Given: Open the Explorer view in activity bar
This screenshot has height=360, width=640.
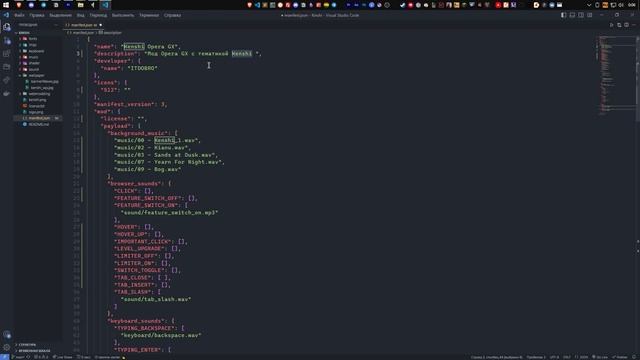Looking at the screenshot, I should (x=7, y=27).
